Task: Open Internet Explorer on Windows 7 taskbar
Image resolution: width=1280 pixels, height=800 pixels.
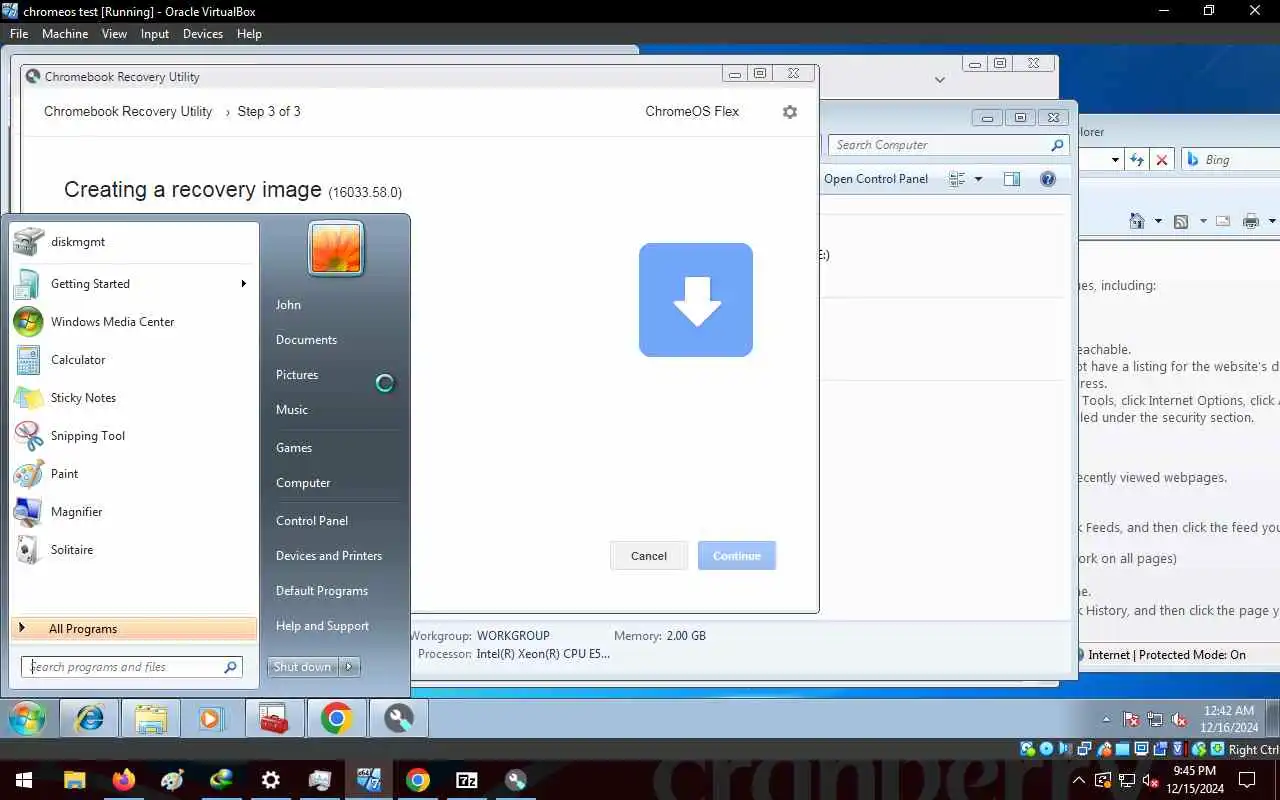Action: point(89,718)
